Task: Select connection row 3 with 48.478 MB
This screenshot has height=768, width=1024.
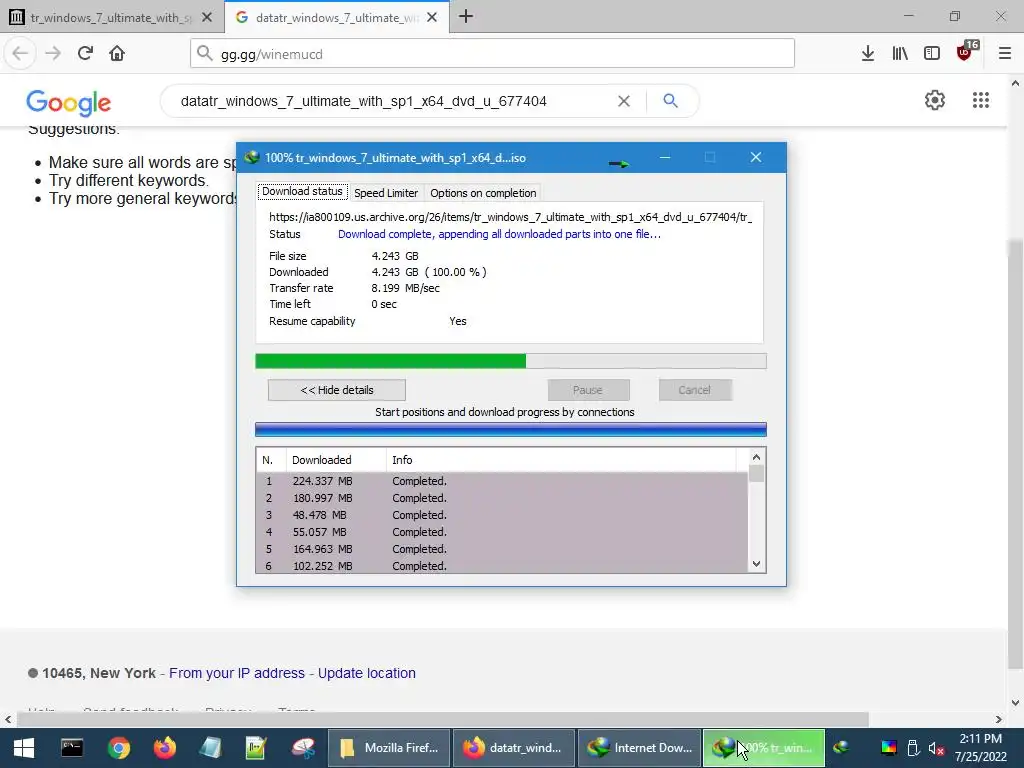Action: (502, 515)
